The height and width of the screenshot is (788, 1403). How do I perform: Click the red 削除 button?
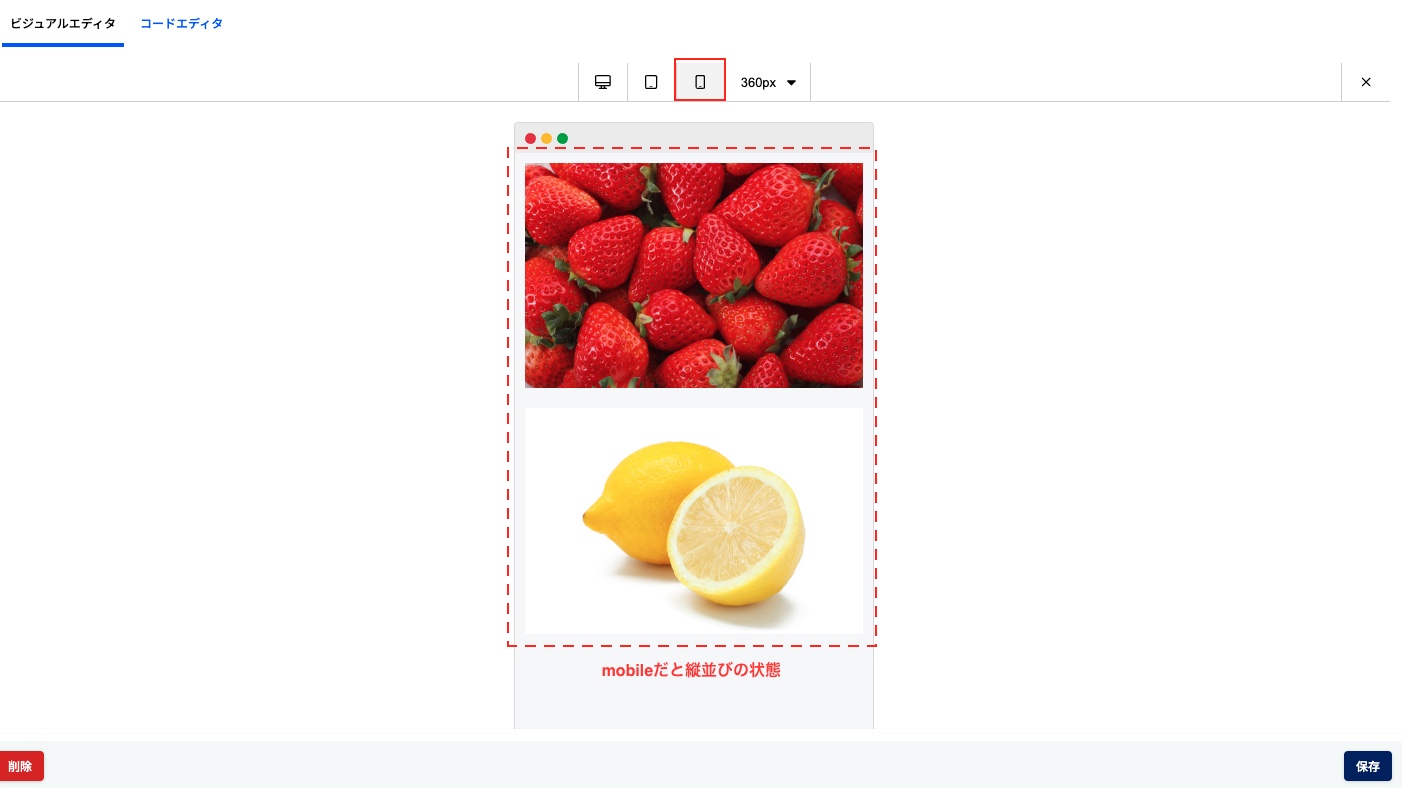(x=20, y=766)
